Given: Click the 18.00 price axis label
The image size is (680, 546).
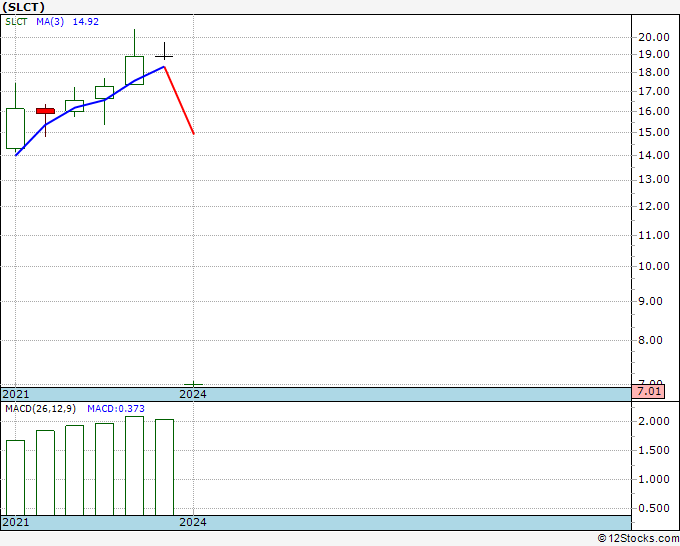Looking at the screenshot, I should [x=654, y=72].
